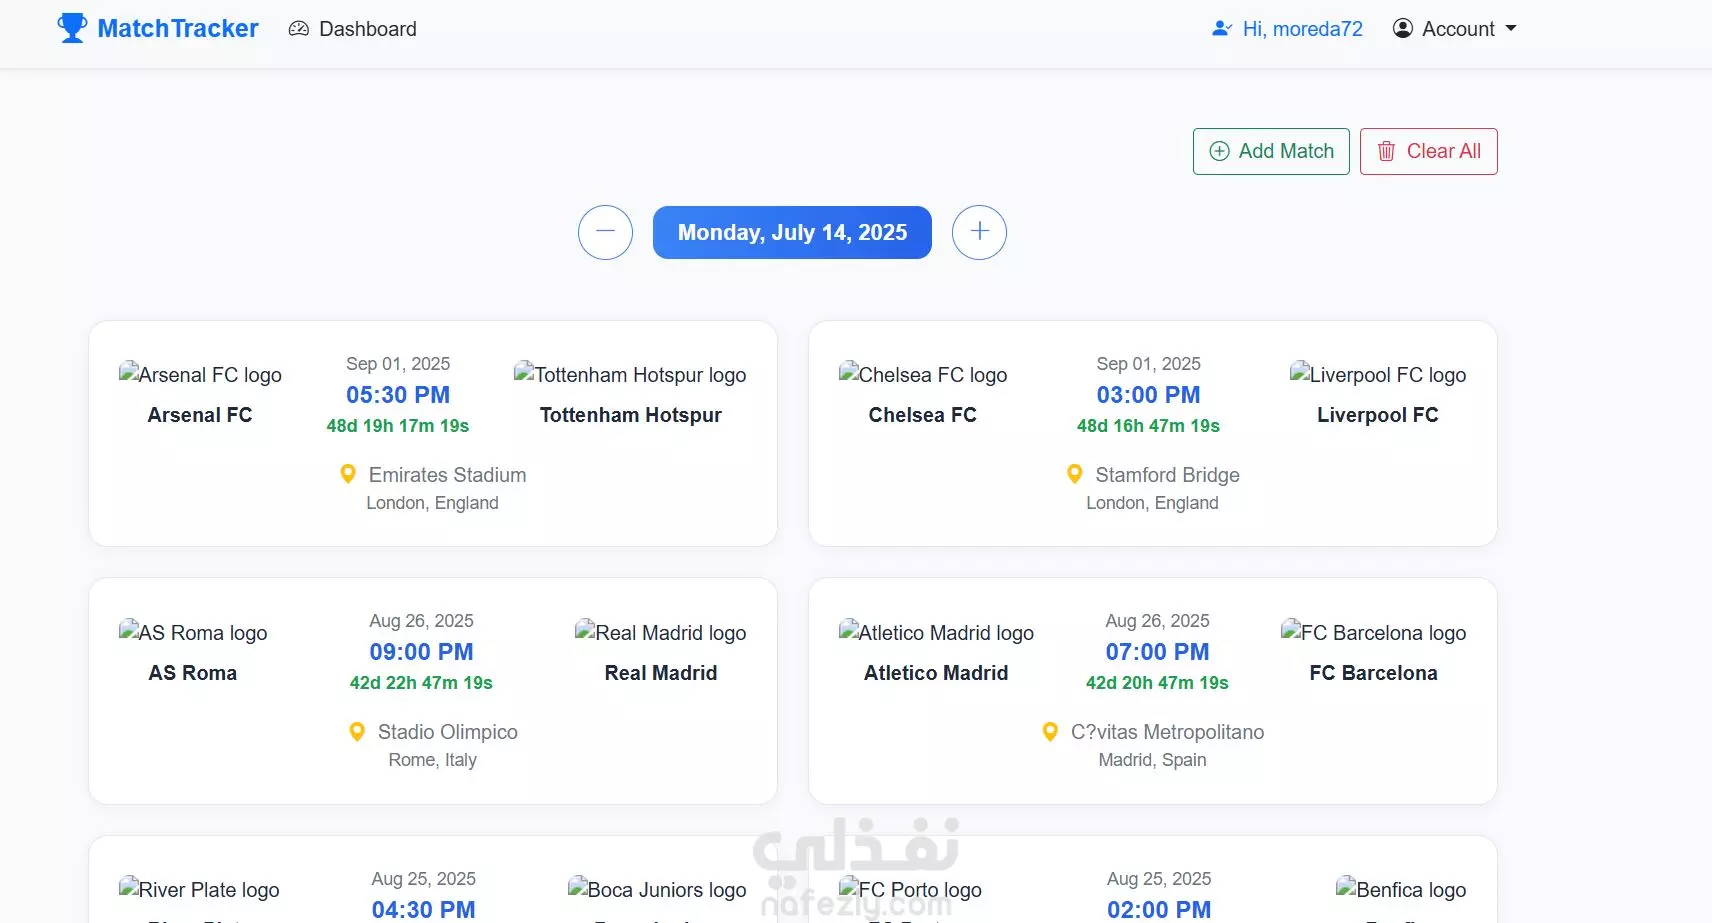Click the Account person-circle icon
Screen dimensions: 1712x923
click(x=1403, y=29)
